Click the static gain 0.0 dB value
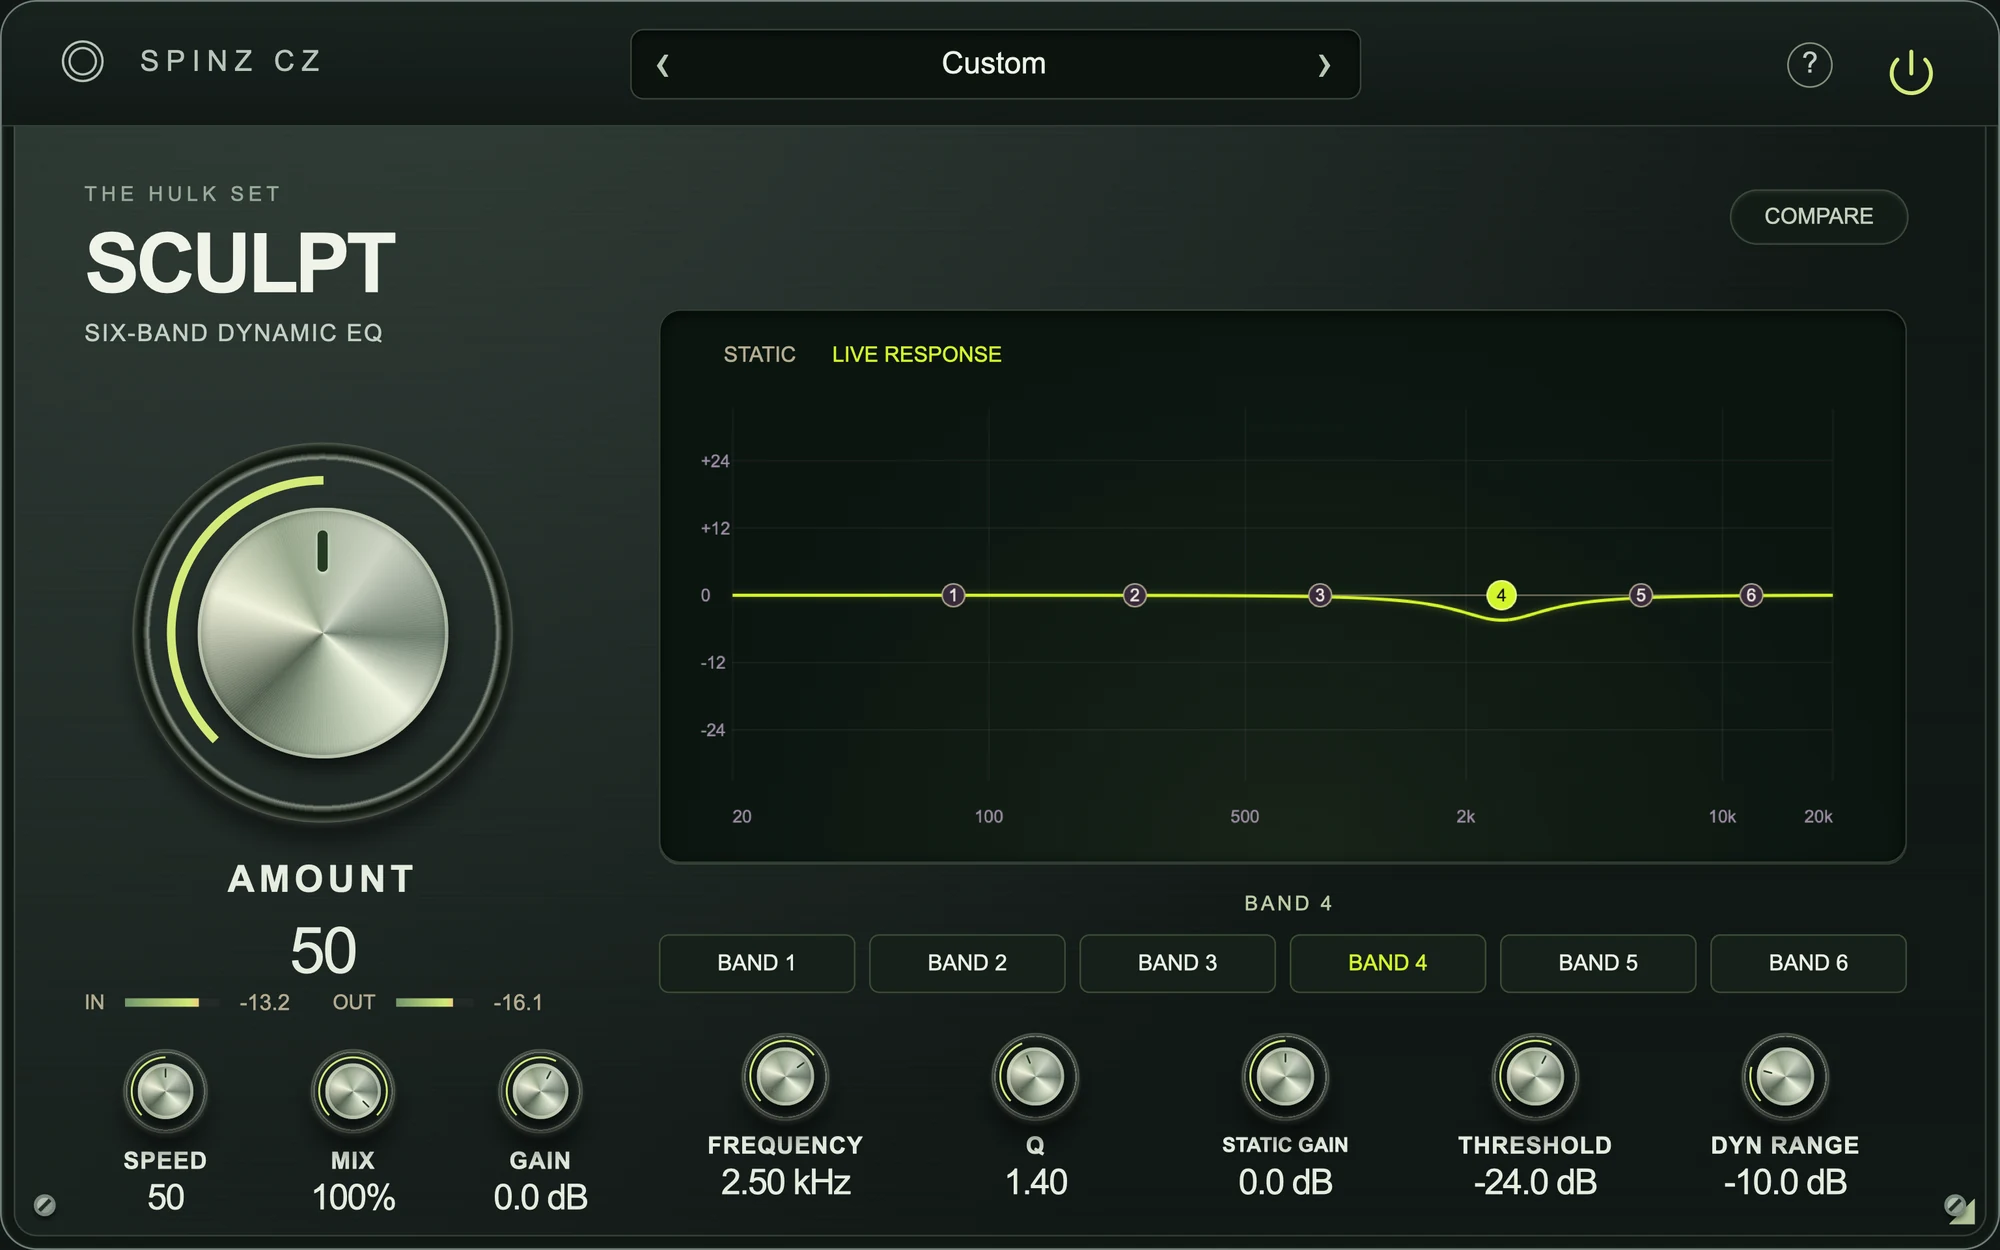This screenshot has height=1250, width=2000. point(1285,1182)
